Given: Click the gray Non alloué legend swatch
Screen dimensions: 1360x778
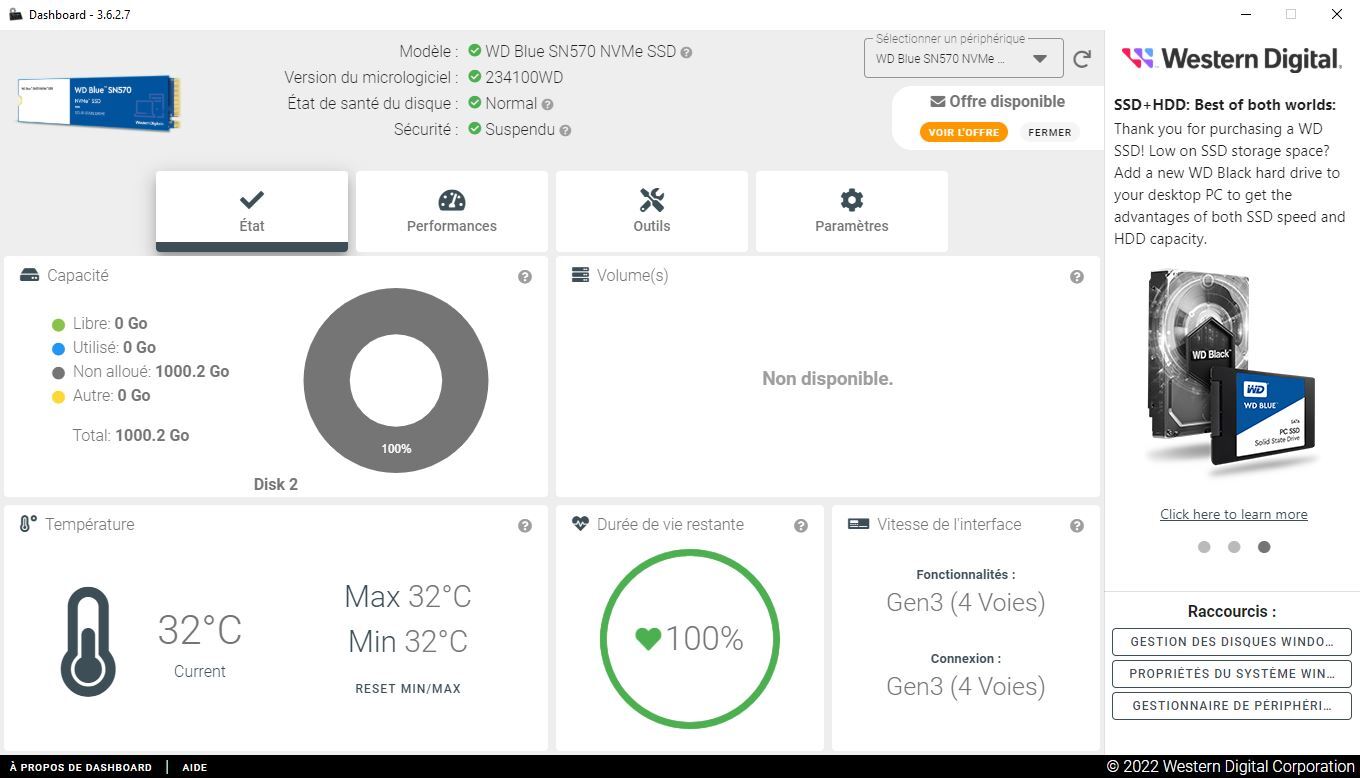Looking at the screenshot, I should pyautogui.click(x=58, y=373).
